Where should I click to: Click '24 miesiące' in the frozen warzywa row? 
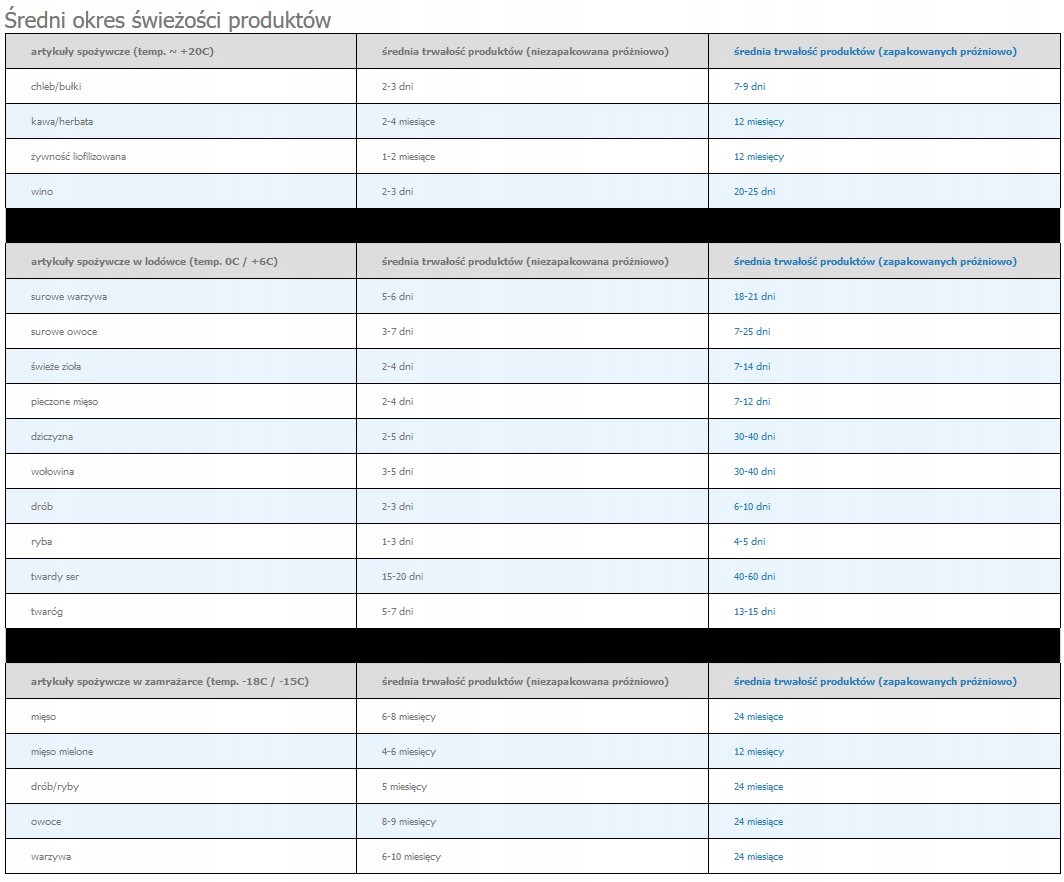pyautogui.click(x=759, y=857)
